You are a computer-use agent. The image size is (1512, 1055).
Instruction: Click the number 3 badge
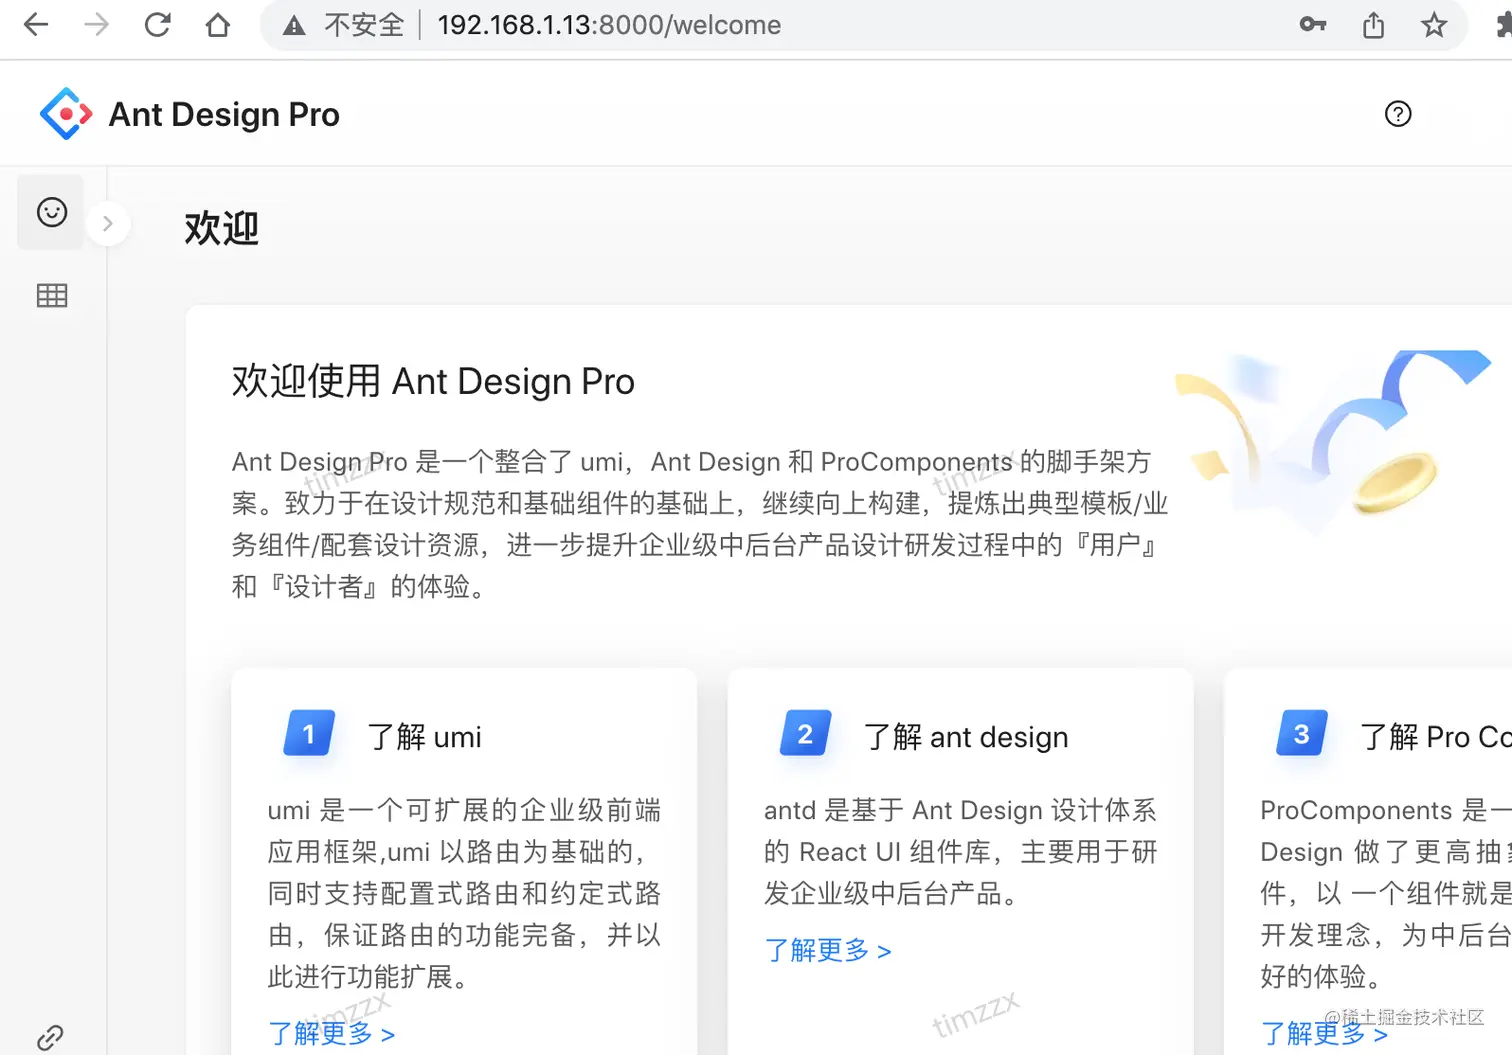point(1301,735)
